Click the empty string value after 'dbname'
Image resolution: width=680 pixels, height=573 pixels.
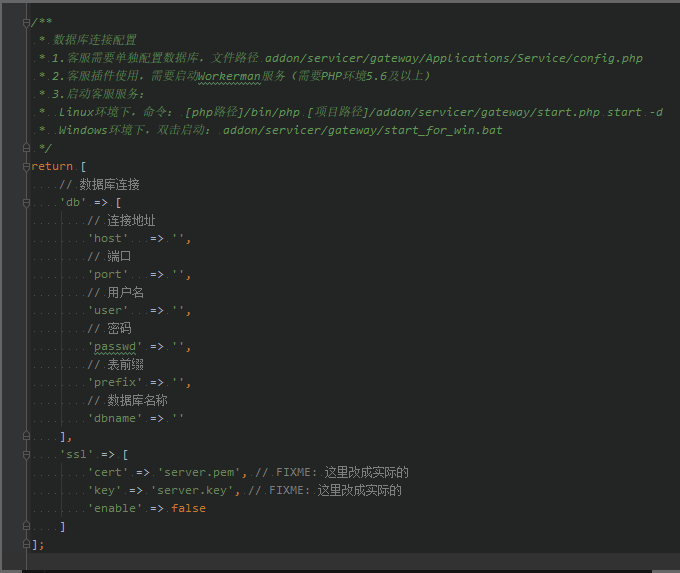pyautogui.click(x=178, y=418)
